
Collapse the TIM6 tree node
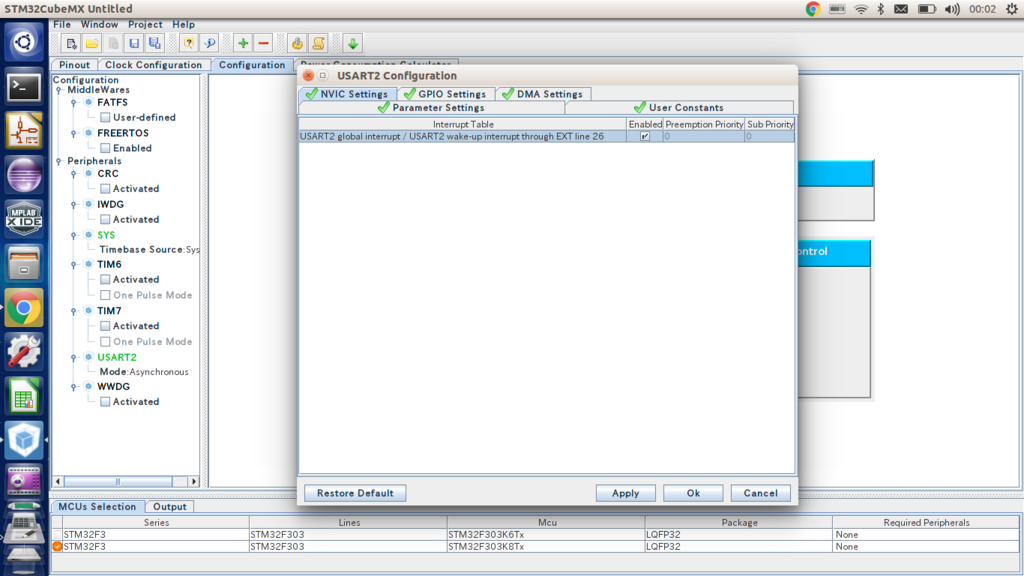tap(74, 264)
